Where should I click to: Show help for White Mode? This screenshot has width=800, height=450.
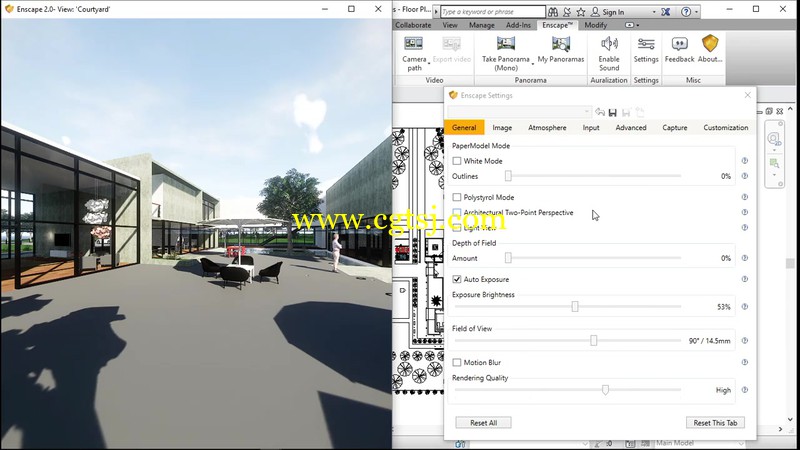click(744, 161)
